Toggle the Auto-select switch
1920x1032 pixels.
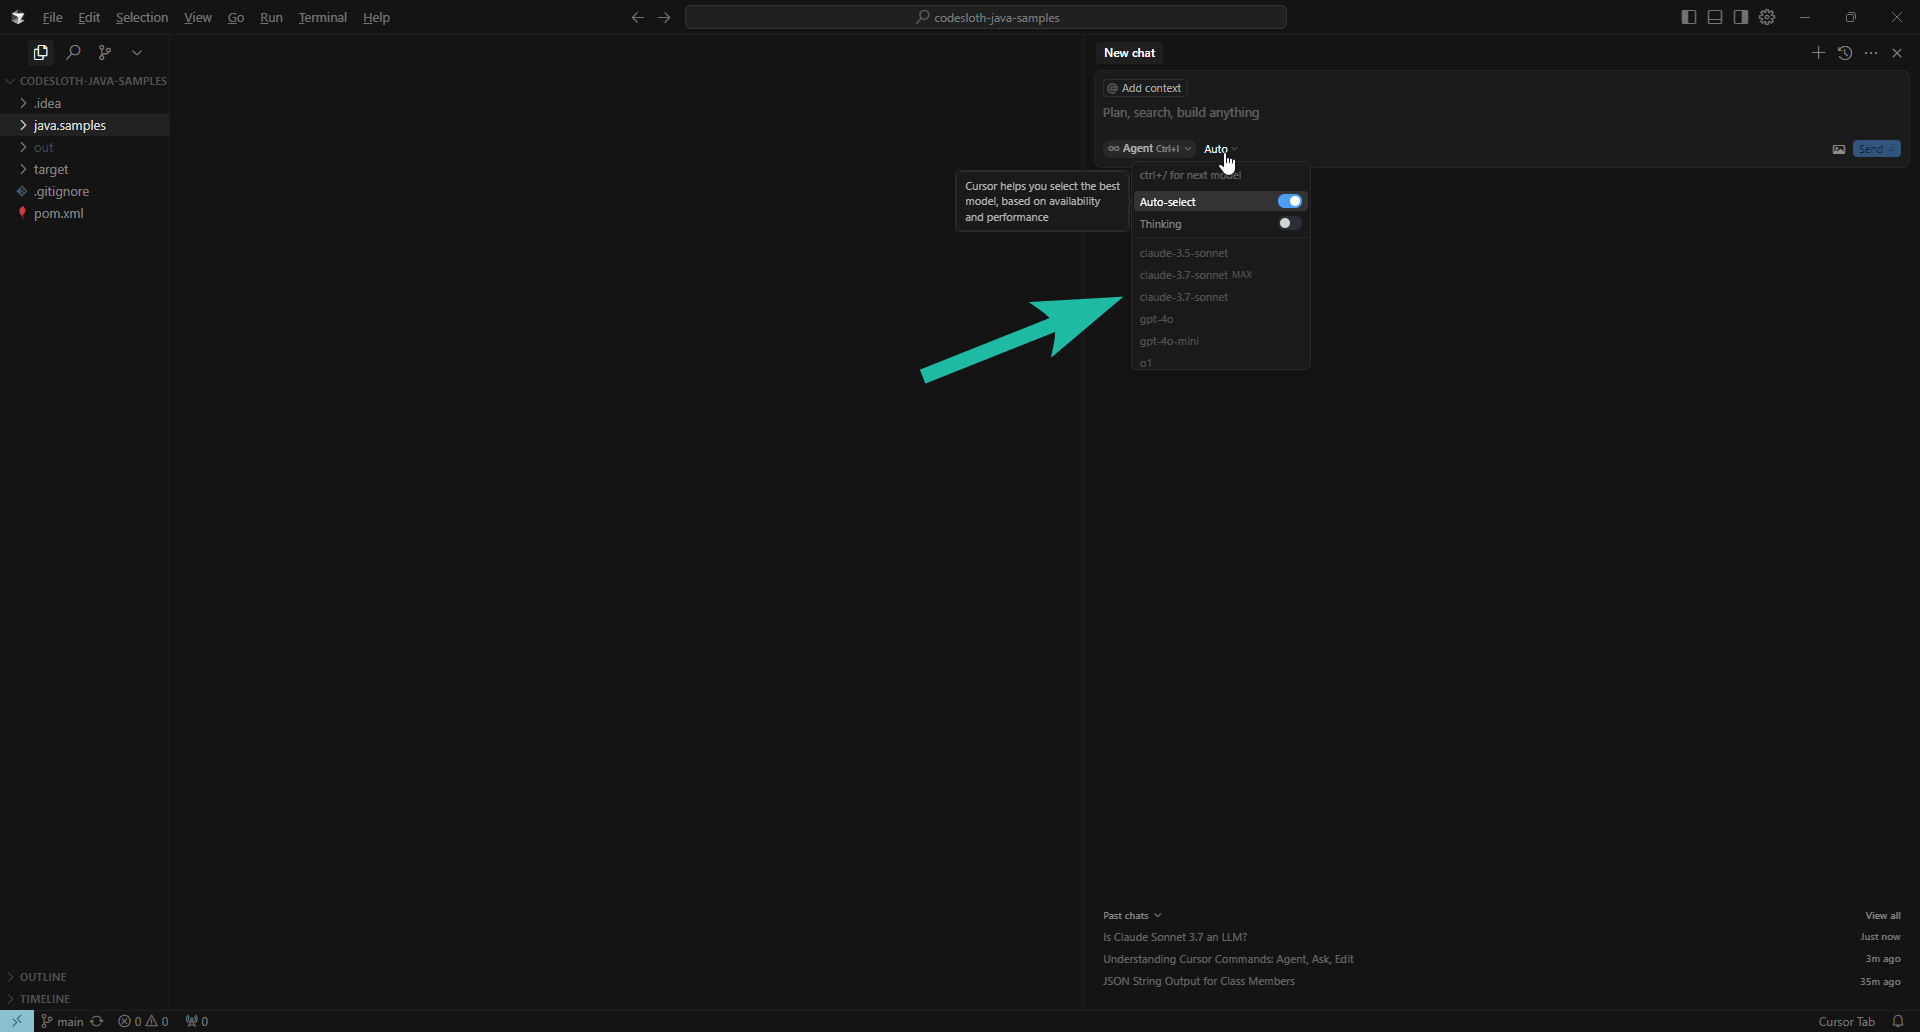[1290, 201]
